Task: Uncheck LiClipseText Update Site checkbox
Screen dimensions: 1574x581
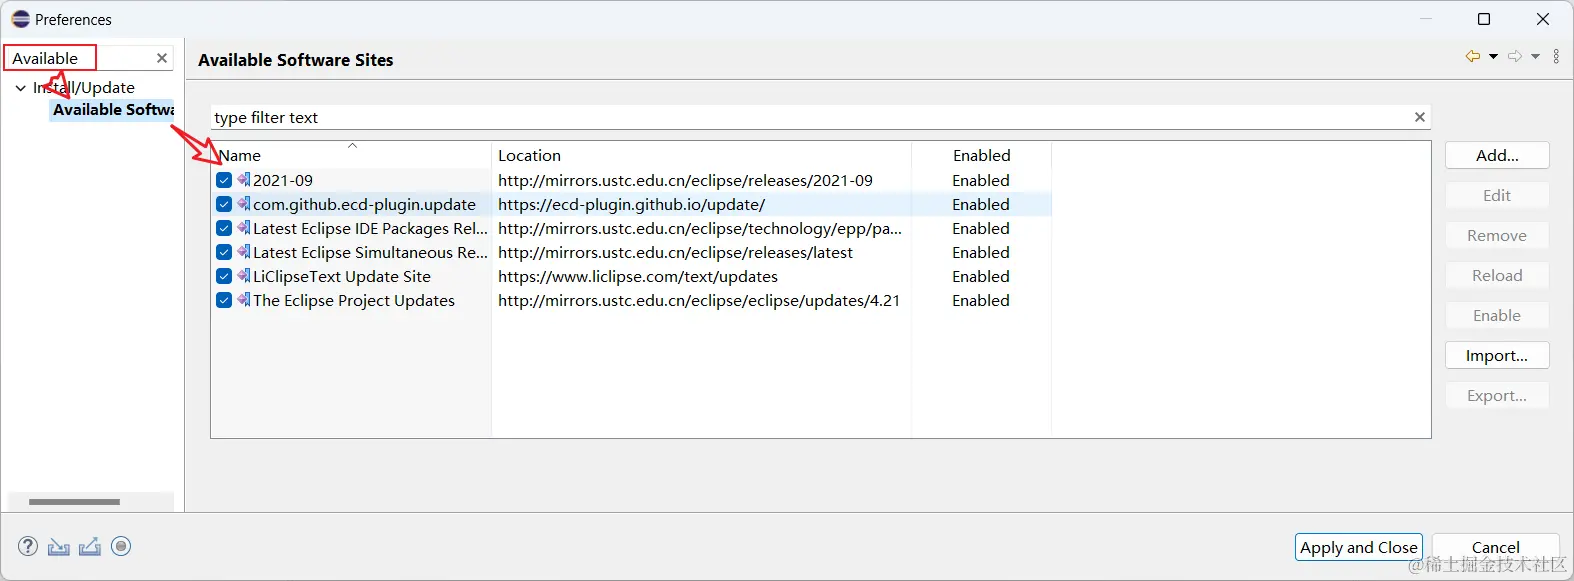Action: tap(224, 276)
